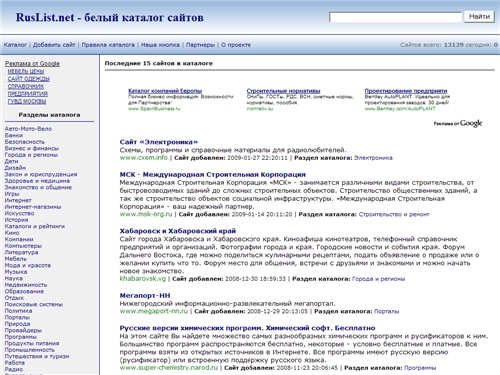
Task: Open the Порталы sidebar category
Action: point(17,317)
